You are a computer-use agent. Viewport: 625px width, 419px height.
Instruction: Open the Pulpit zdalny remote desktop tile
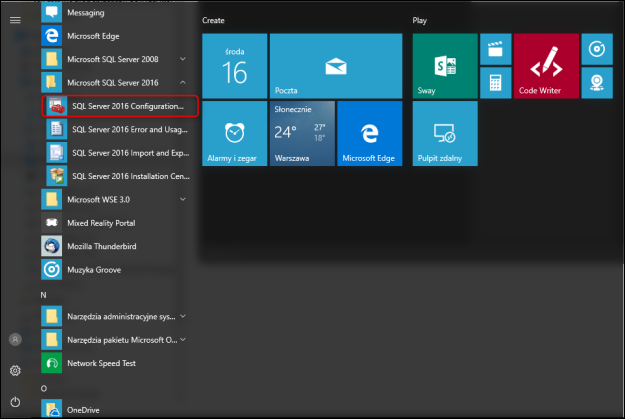pos(444,134)
